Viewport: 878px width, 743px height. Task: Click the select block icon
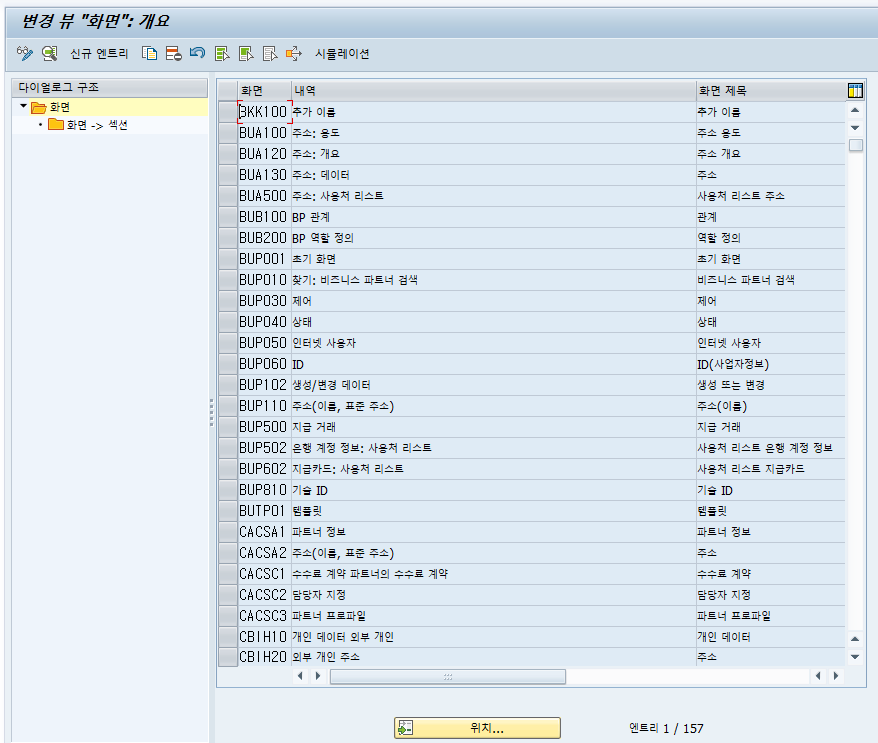246,53
